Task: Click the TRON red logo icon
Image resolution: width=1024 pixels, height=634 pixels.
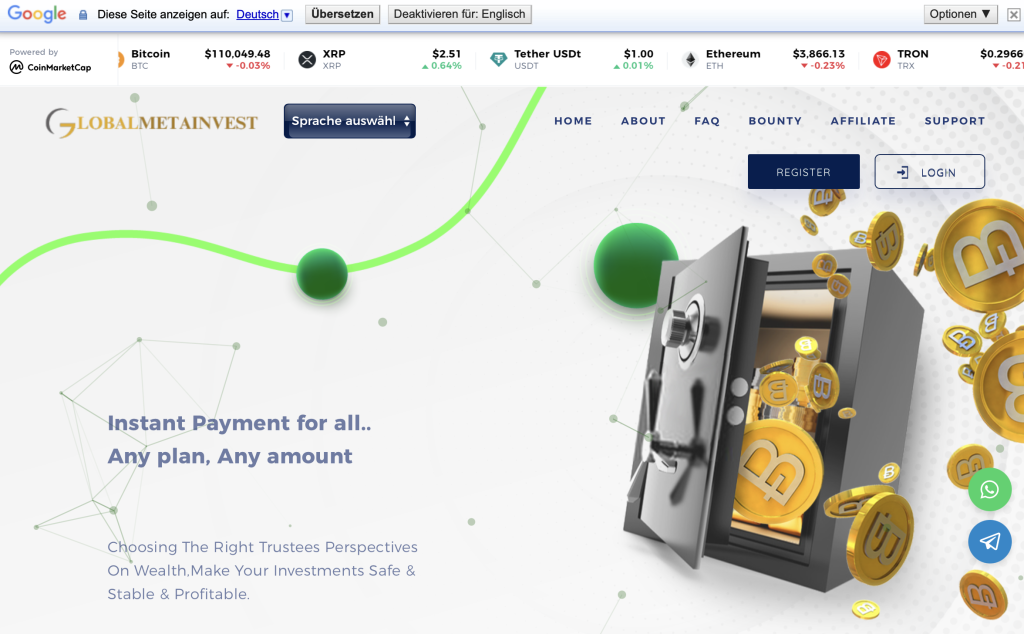Action: (x=882, y=59)
